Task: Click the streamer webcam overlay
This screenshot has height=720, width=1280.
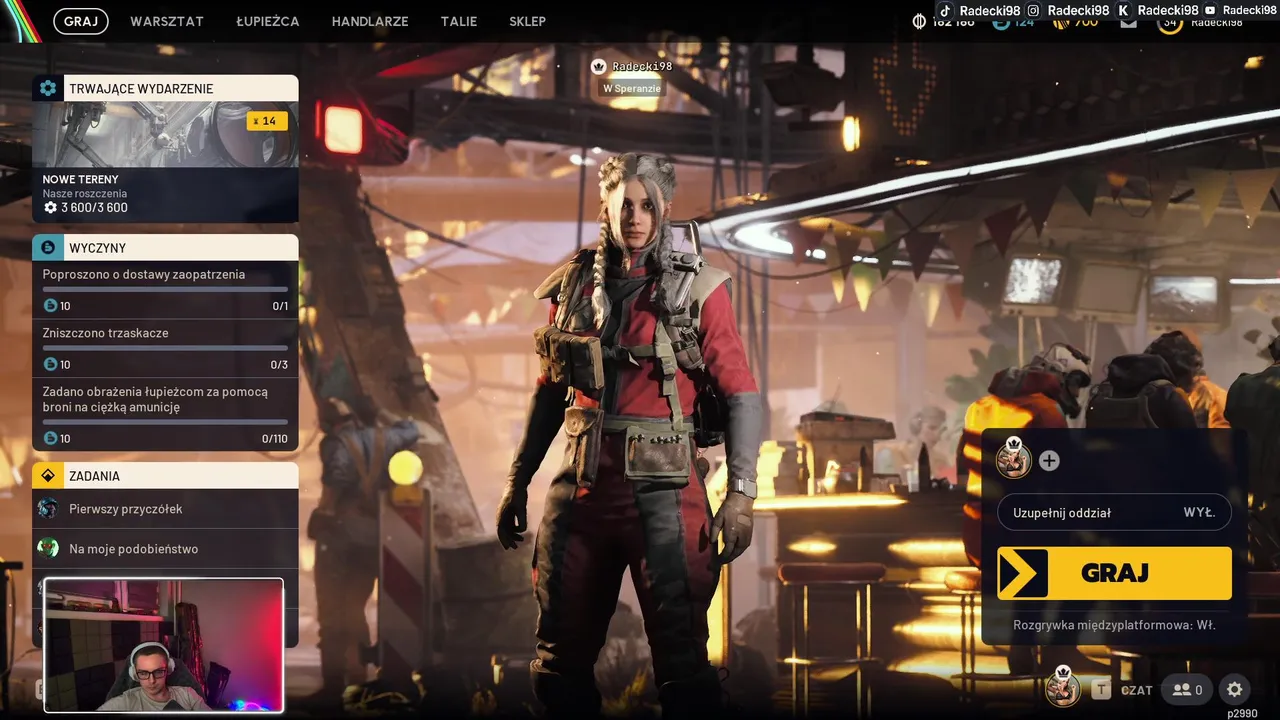Action: (x=164, y=645)
